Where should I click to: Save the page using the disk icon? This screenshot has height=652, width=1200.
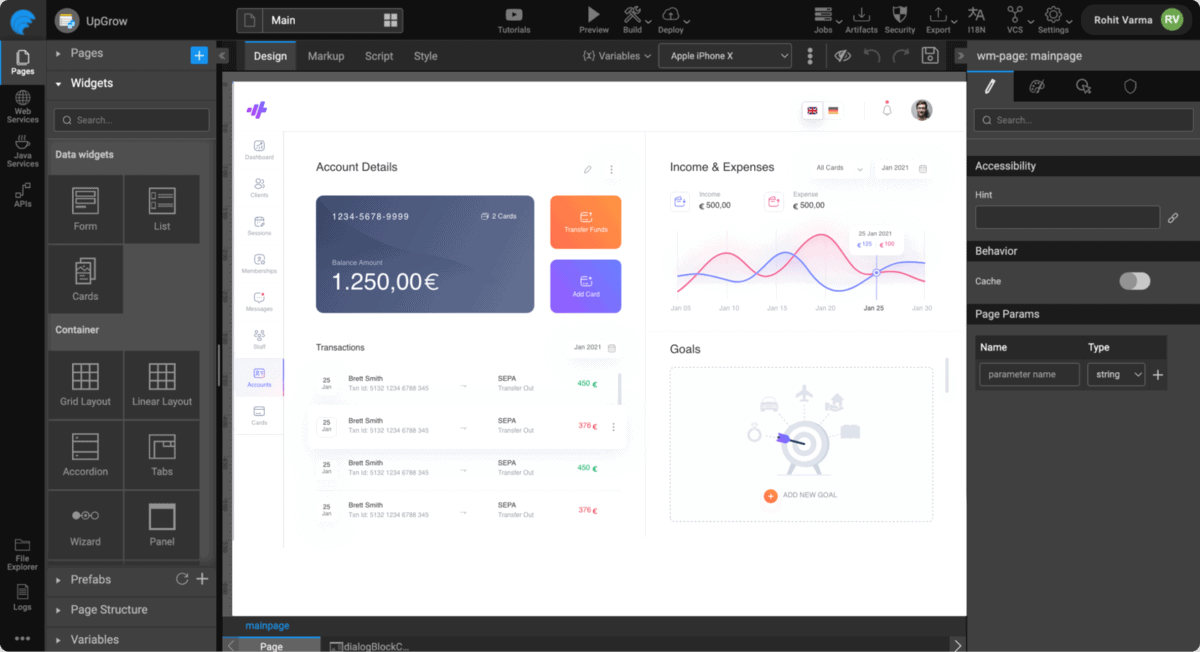pos(929,56)
